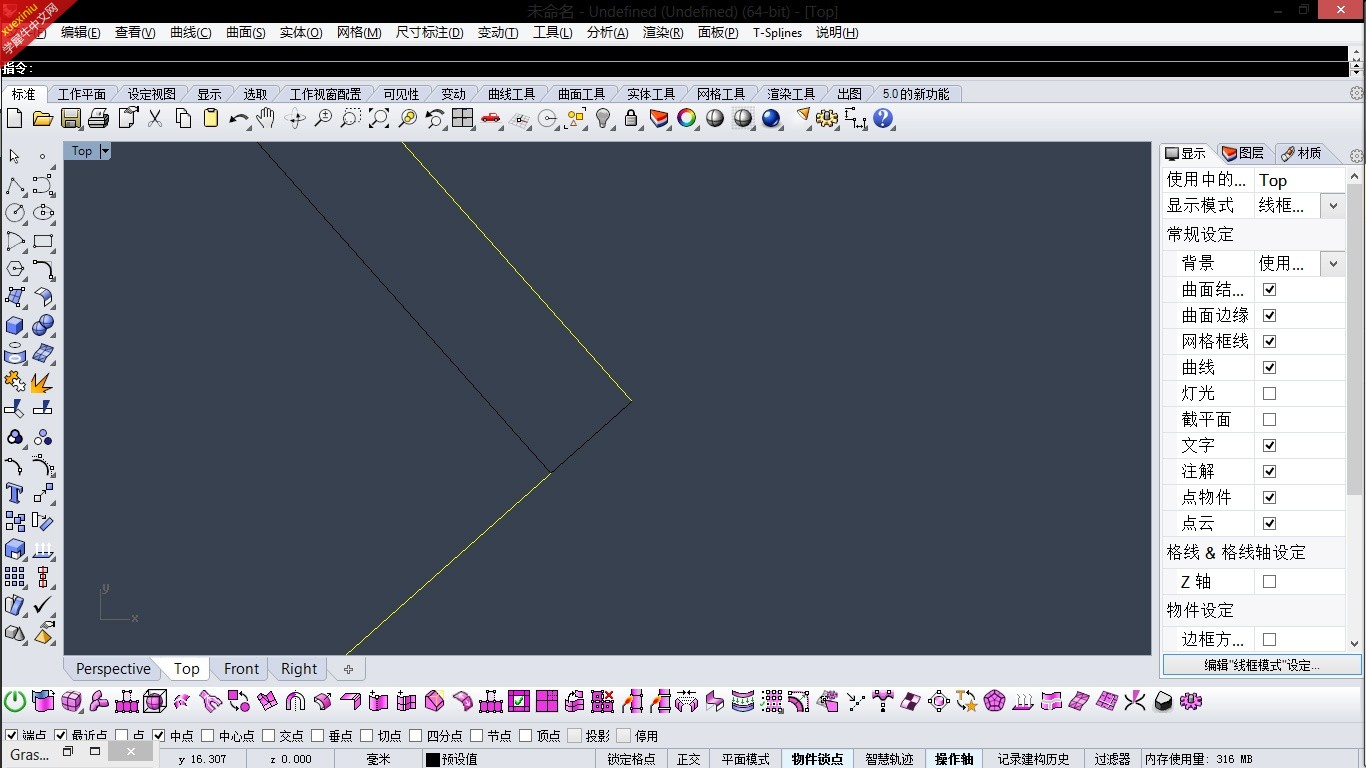Select the Circle tool in left toolbar
Viewport: 1366px width, 768px height.
tap(15, 213)
